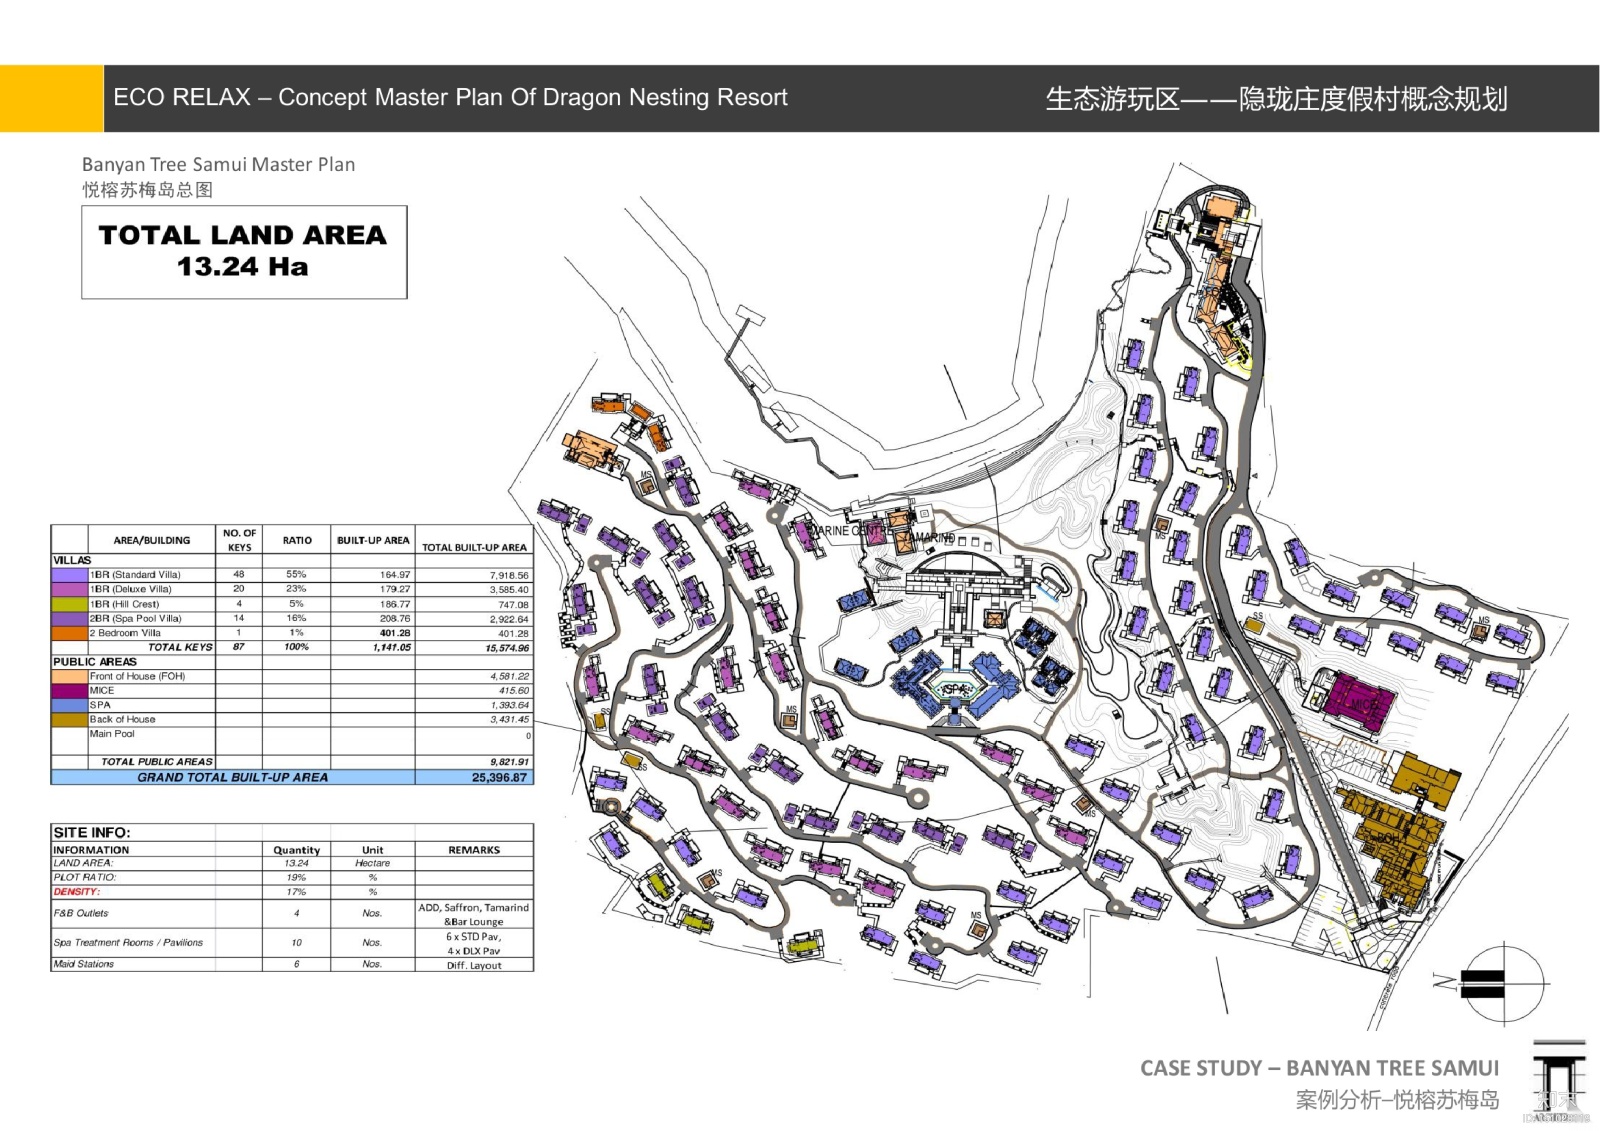Click the '悦榕苏梅岛总图' subtitle text
This screenshot has width=1600, height=1131.
pyautogui.click(x=147, y=190)
